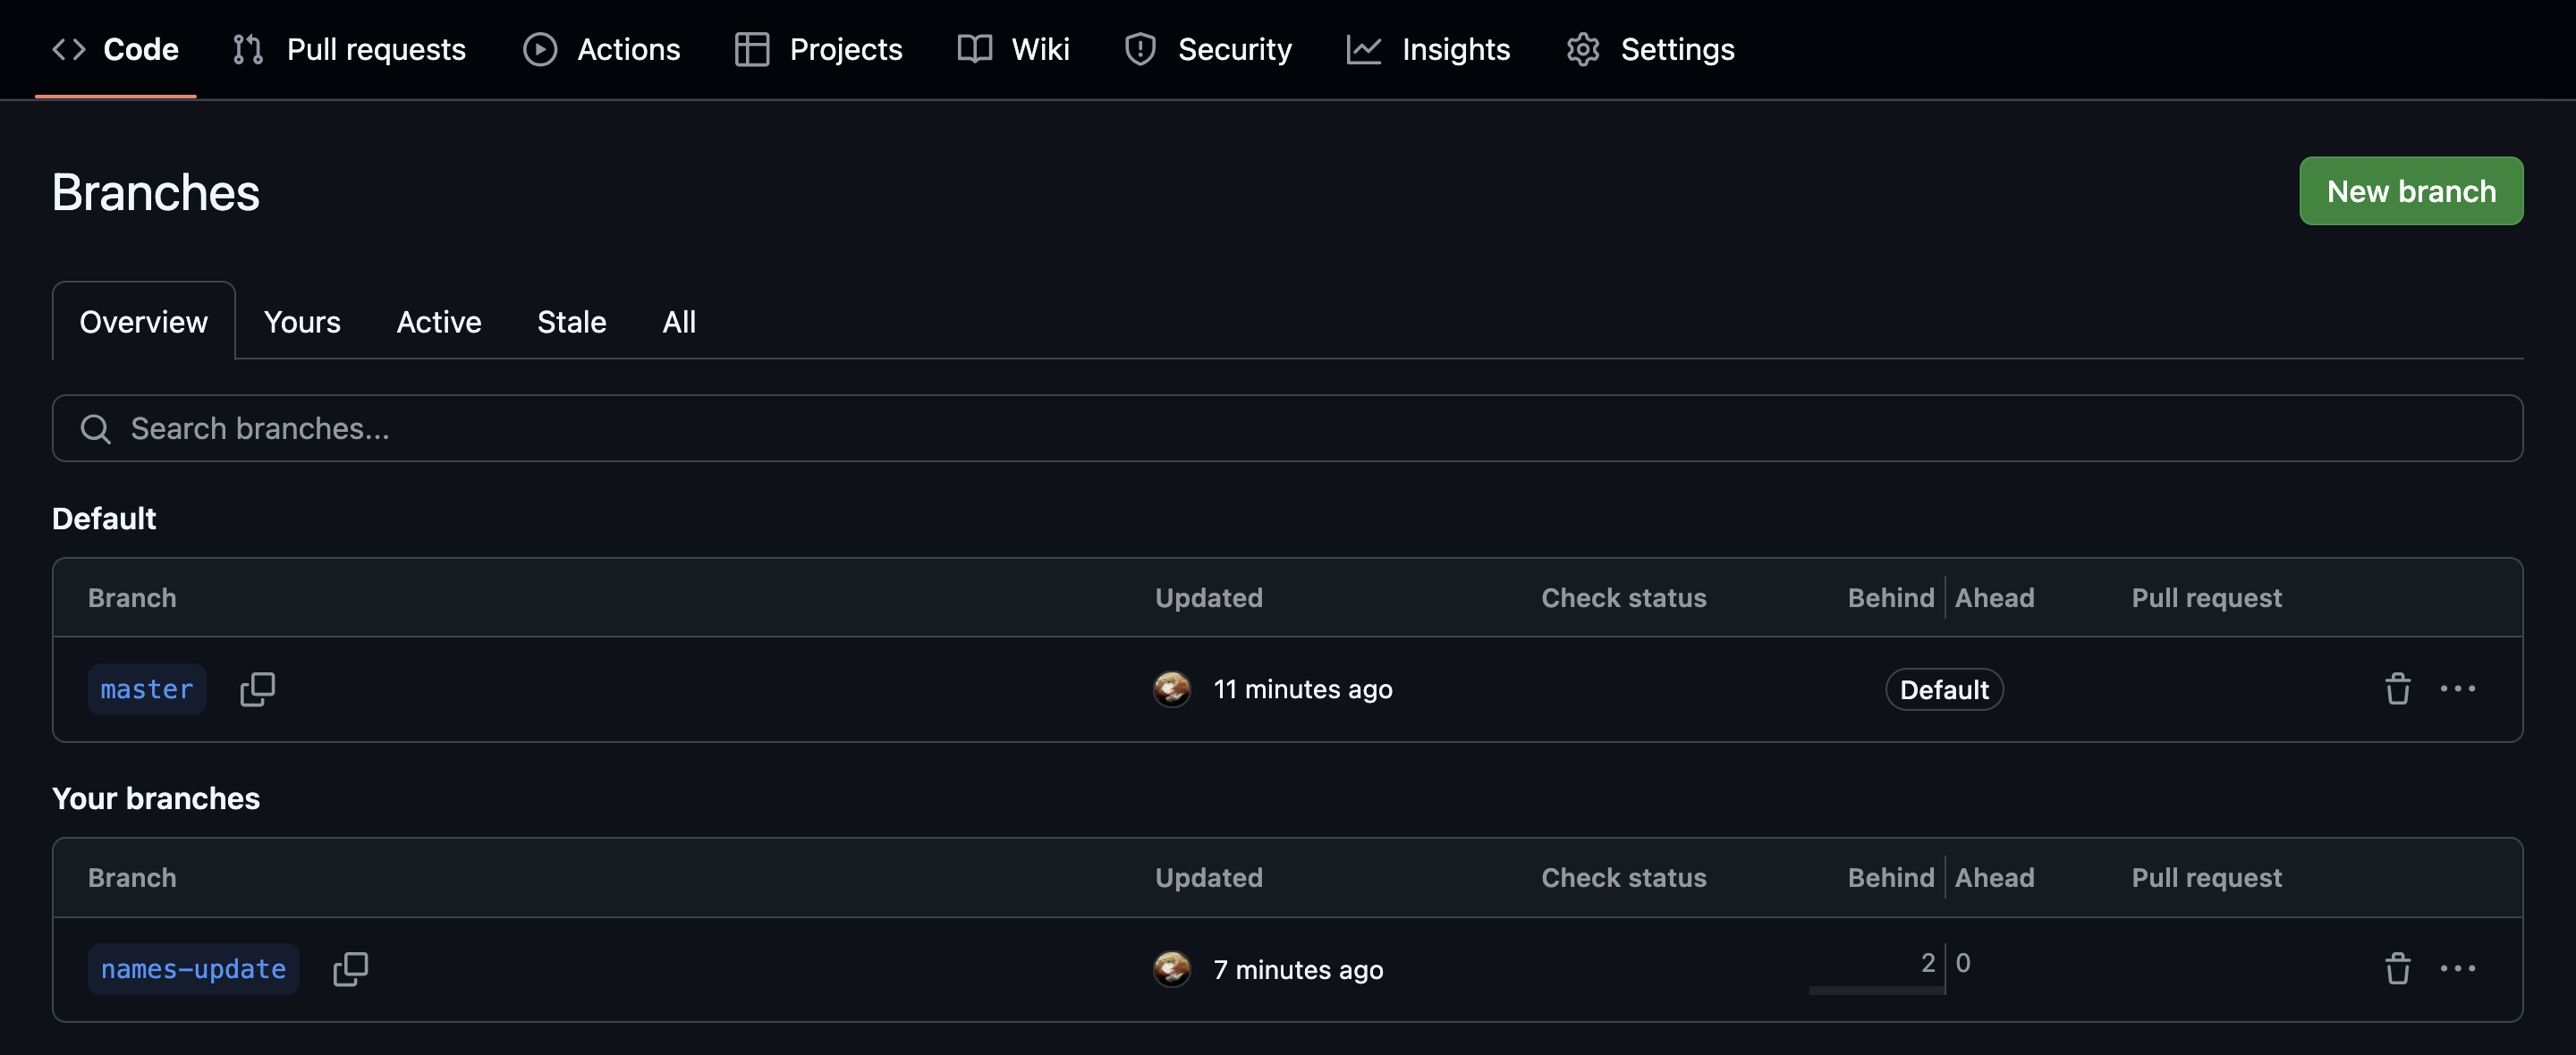Delete the names-update branch via trash icon
Screen dimensions: 2576x1055
(2397, 968)
